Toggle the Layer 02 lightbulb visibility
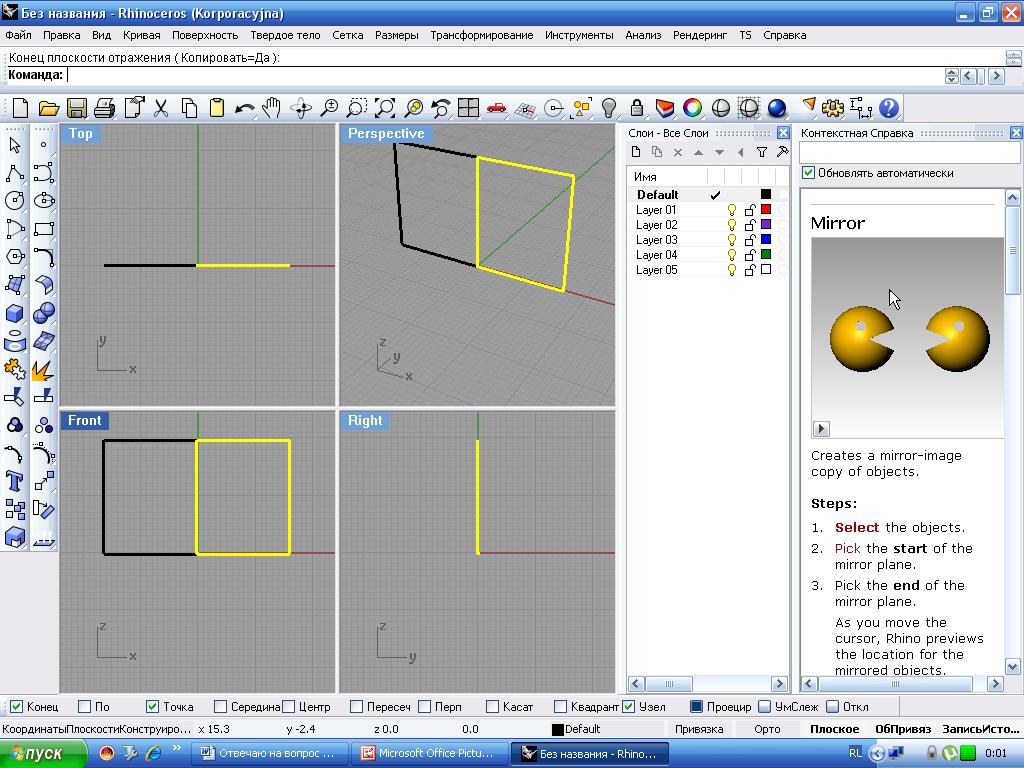Viewport: 1024px width, 768px height. pos(731,225)
